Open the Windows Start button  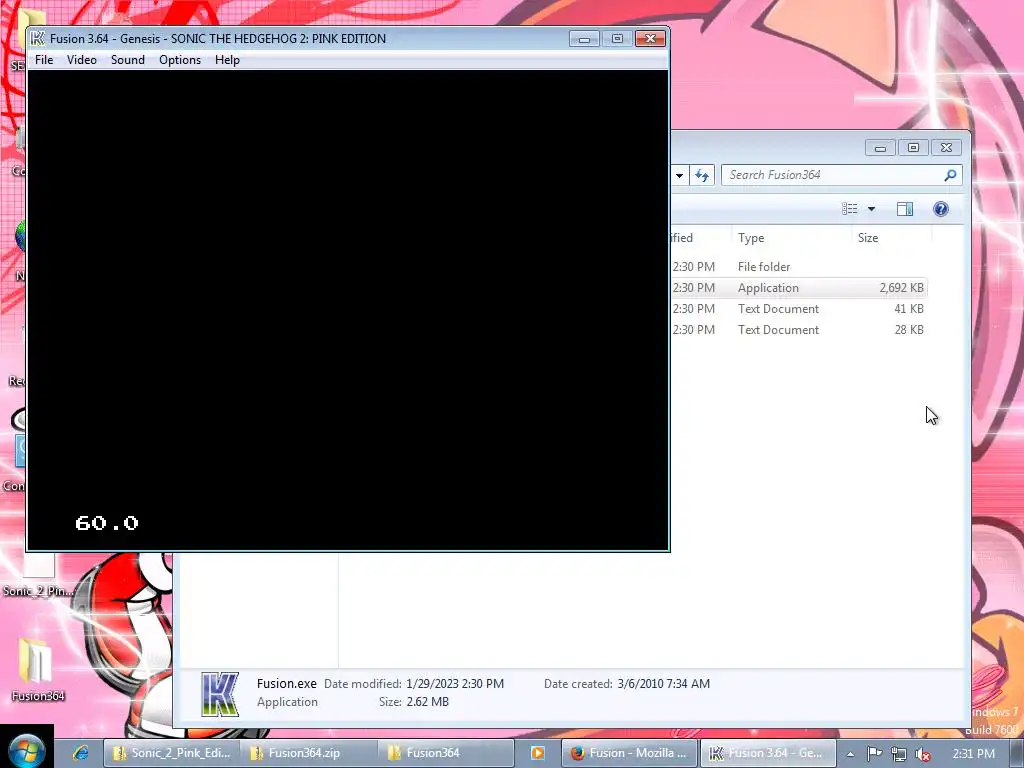[25, 751]
